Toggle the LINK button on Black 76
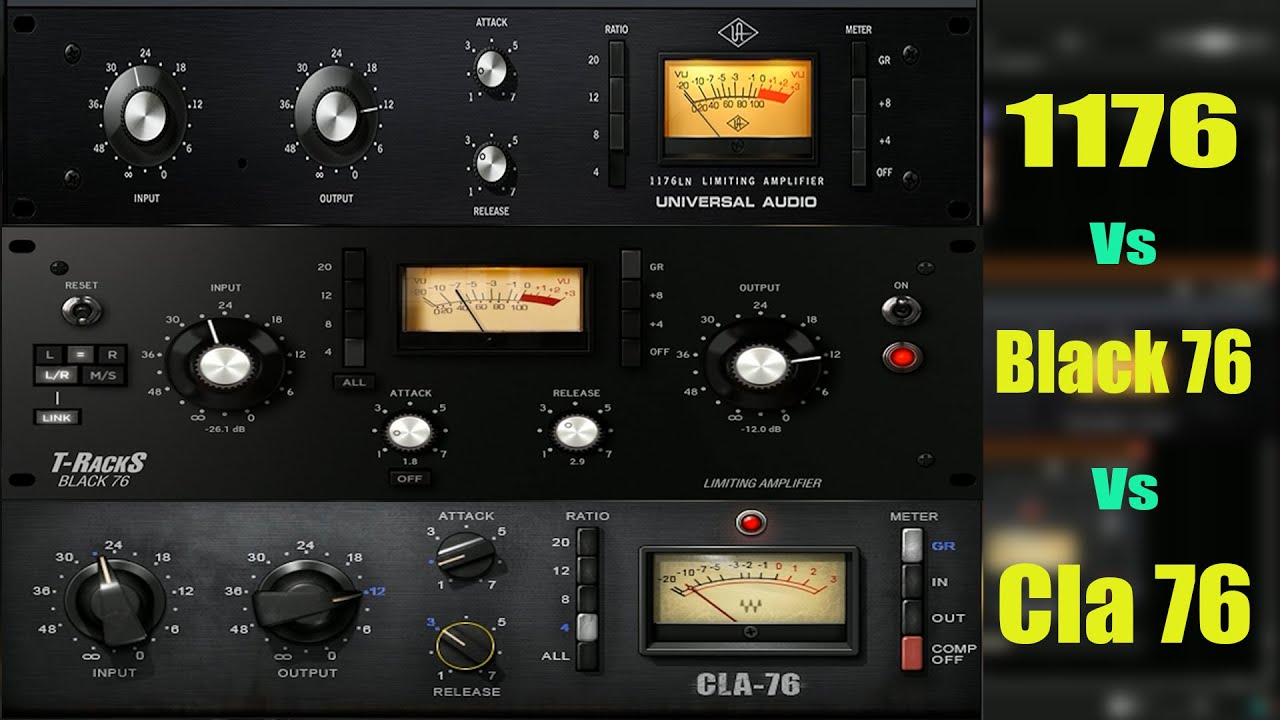The height and width of the screenshot is (720, 1280). click(57, 417)
